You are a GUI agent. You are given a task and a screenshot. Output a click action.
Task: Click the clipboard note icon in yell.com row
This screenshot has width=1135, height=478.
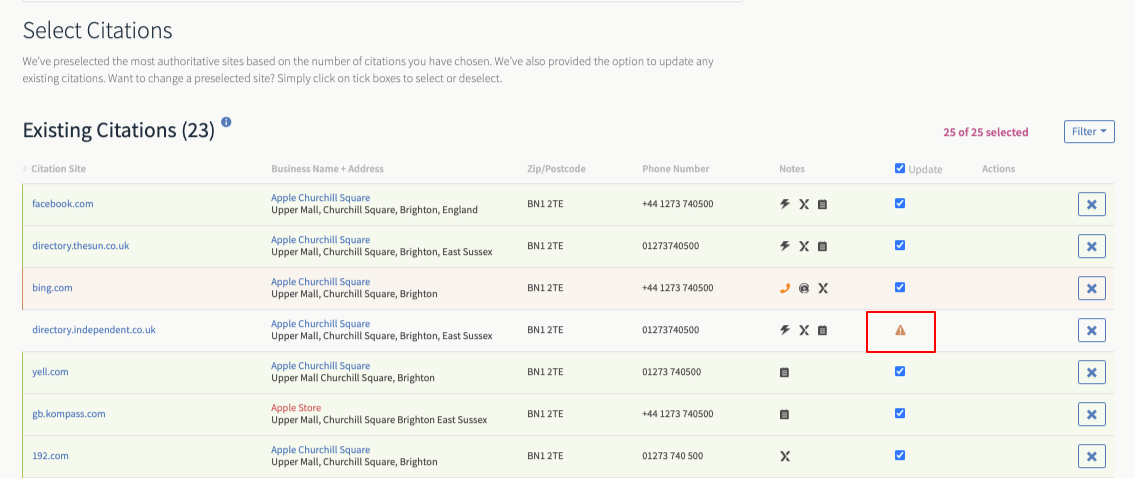click(x=784, y=372)
